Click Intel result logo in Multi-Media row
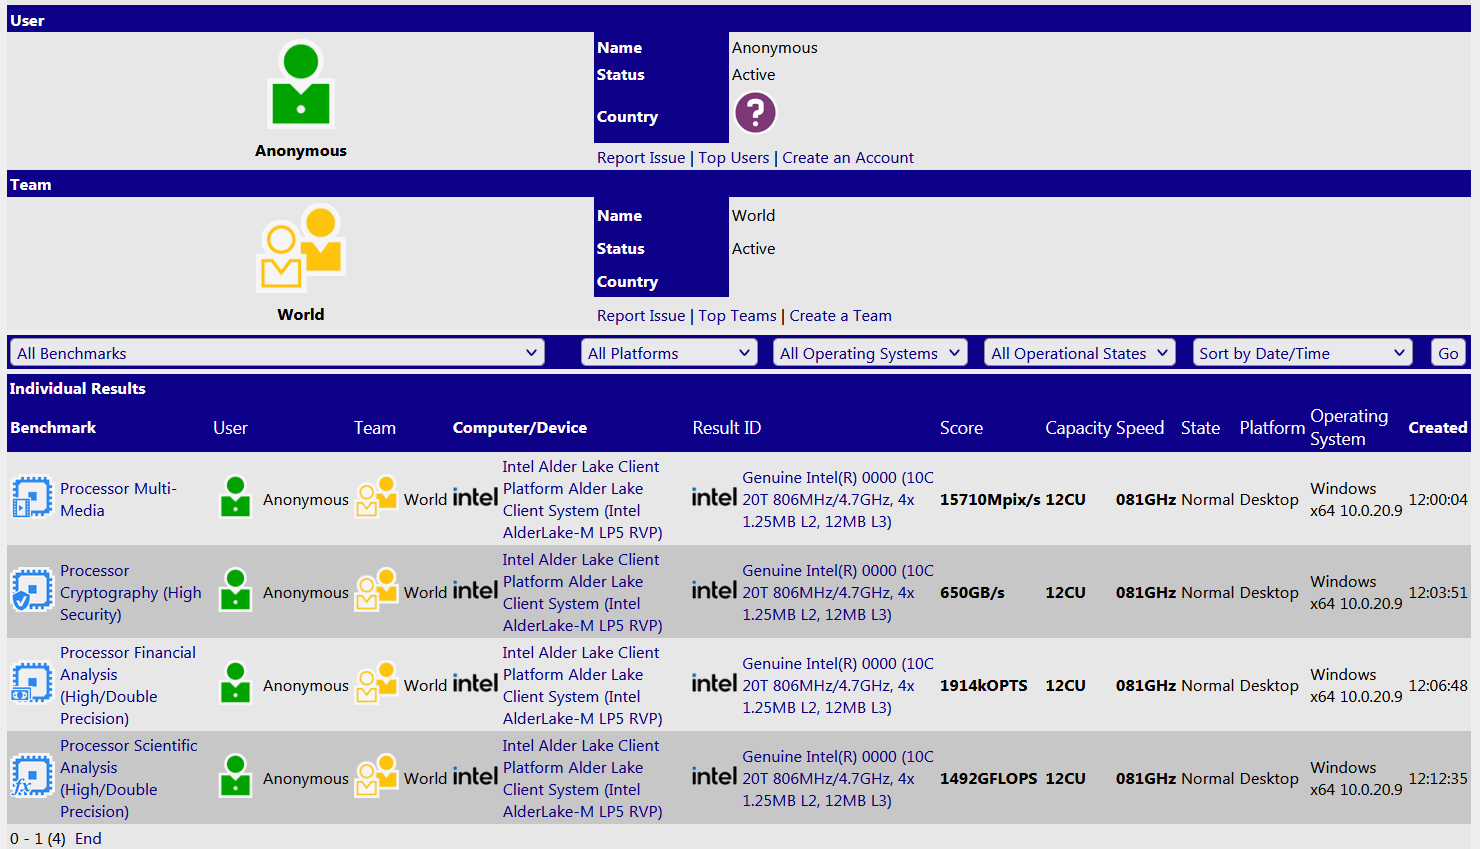This screenshot has height=849, width=1480. (x=714, y=497)
